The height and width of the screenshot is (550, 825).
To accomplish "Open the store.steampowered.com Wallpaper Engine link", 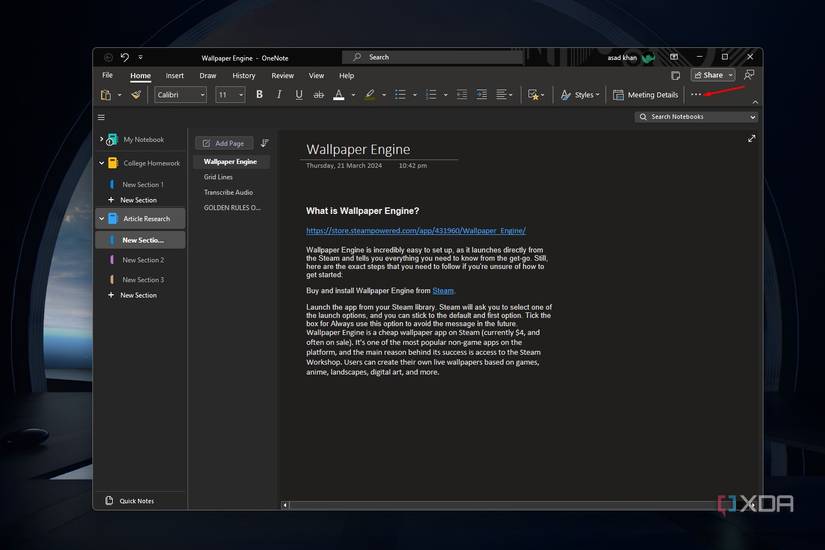I will pos(416,231).
